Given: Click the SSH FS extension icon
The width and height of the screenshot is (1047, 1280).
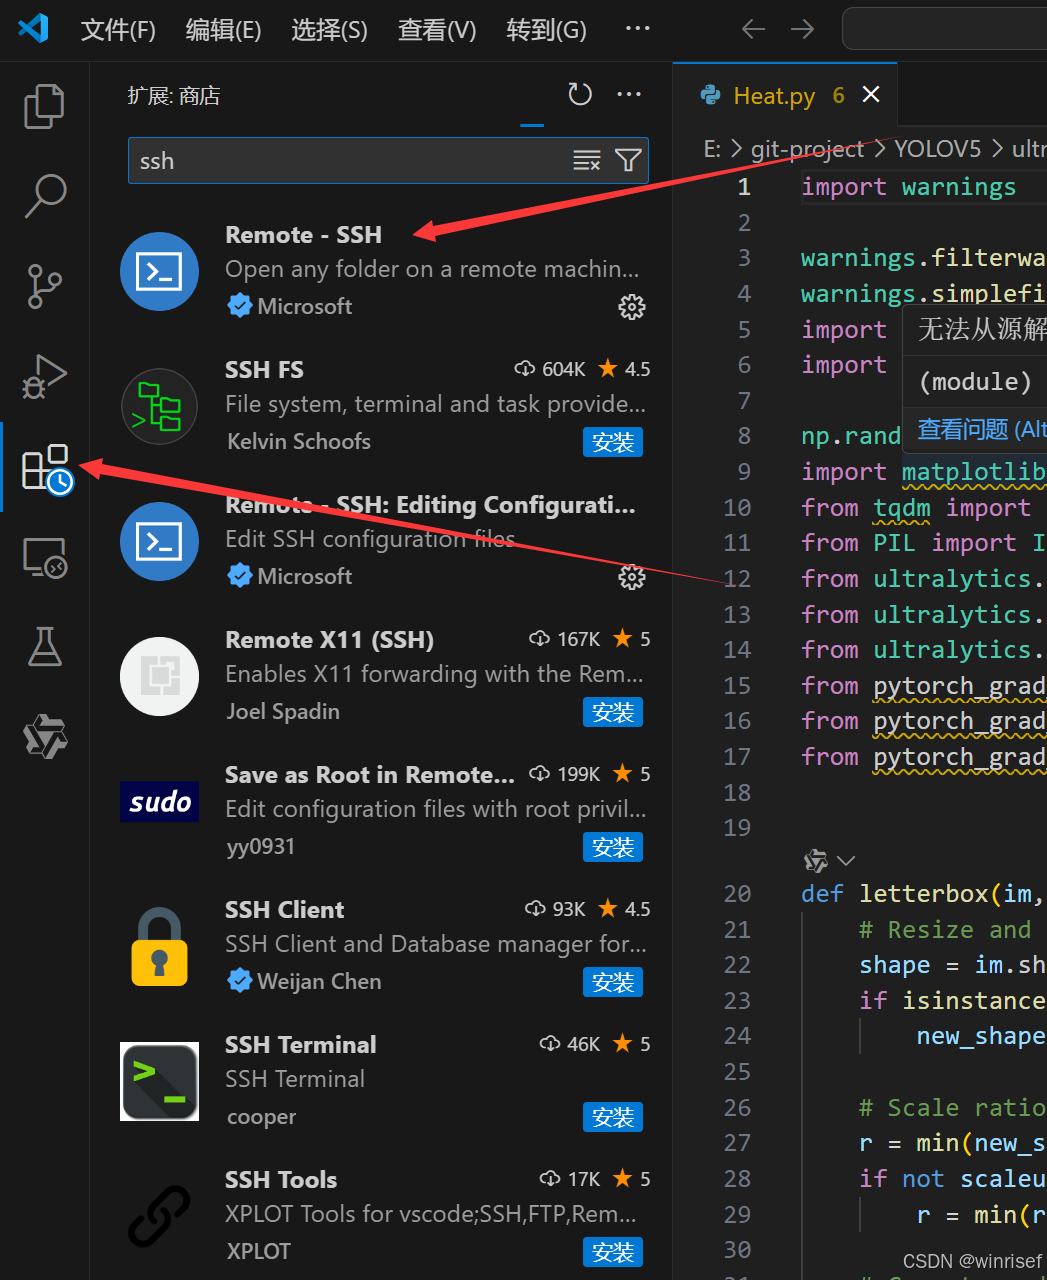Looking at the screenshot, I should coord(160,406).
